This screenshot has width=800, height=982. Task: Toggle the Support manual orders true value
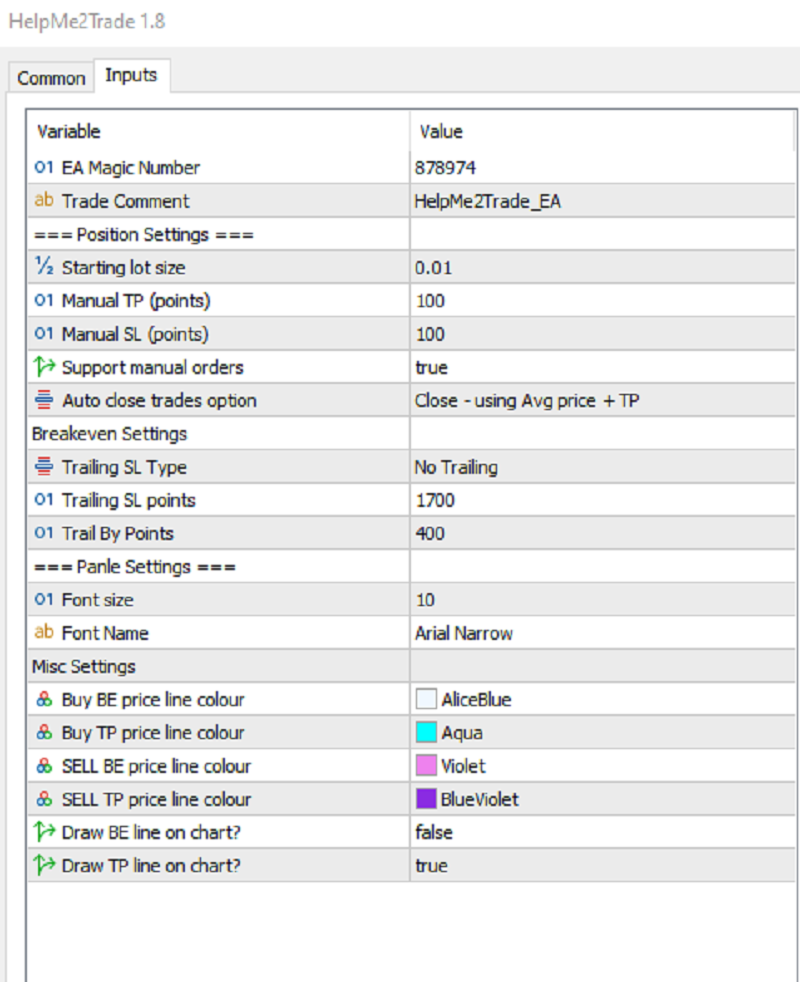pos(432,367)
